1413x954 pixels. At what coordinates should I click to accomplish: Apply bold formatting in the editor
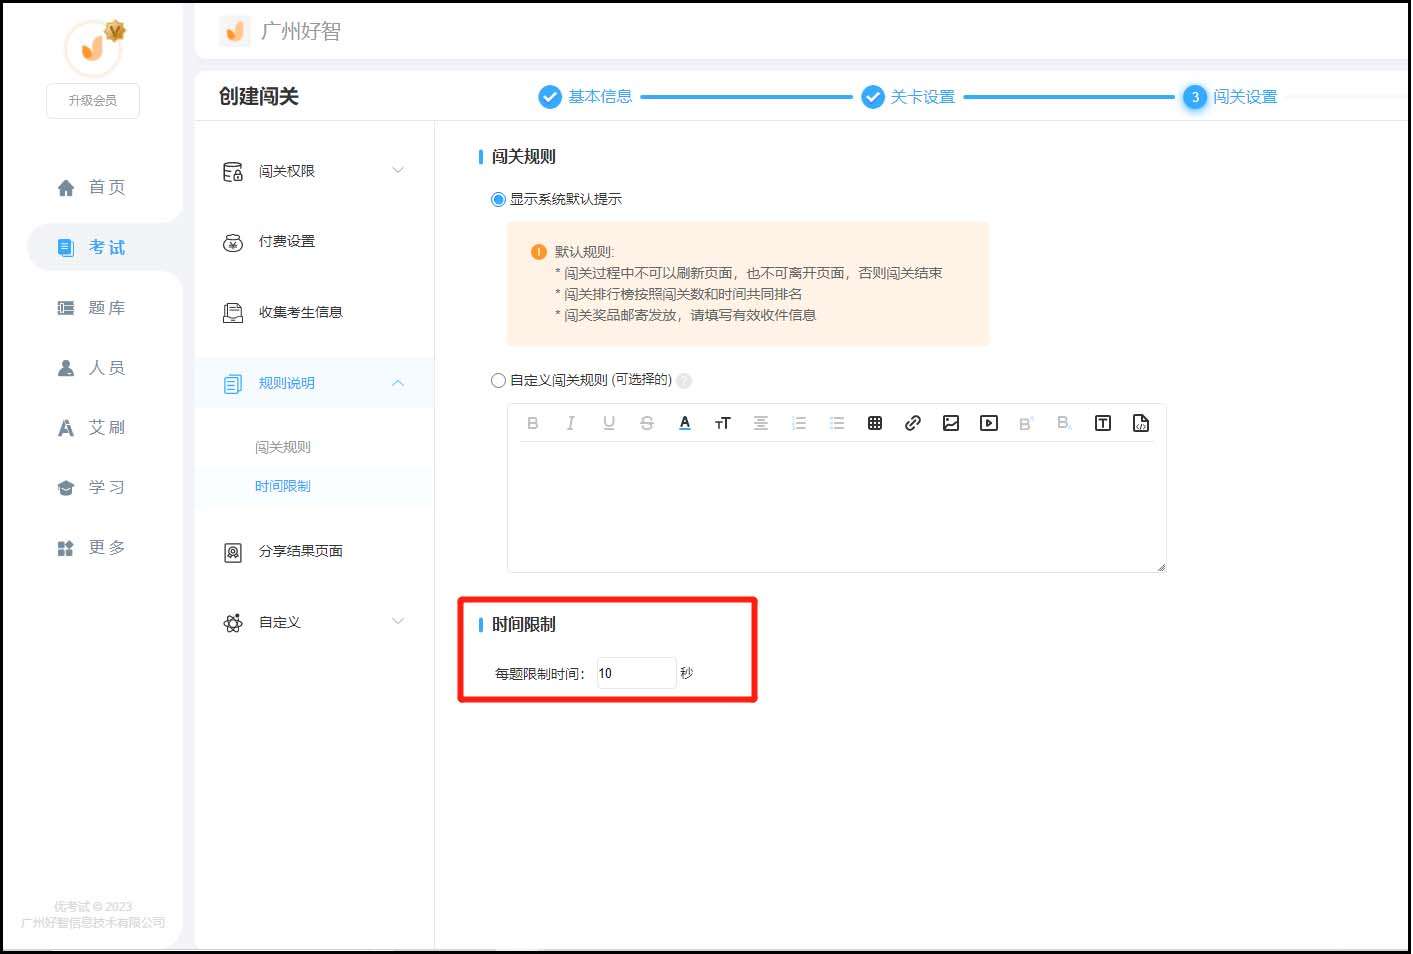coord(533,422)
